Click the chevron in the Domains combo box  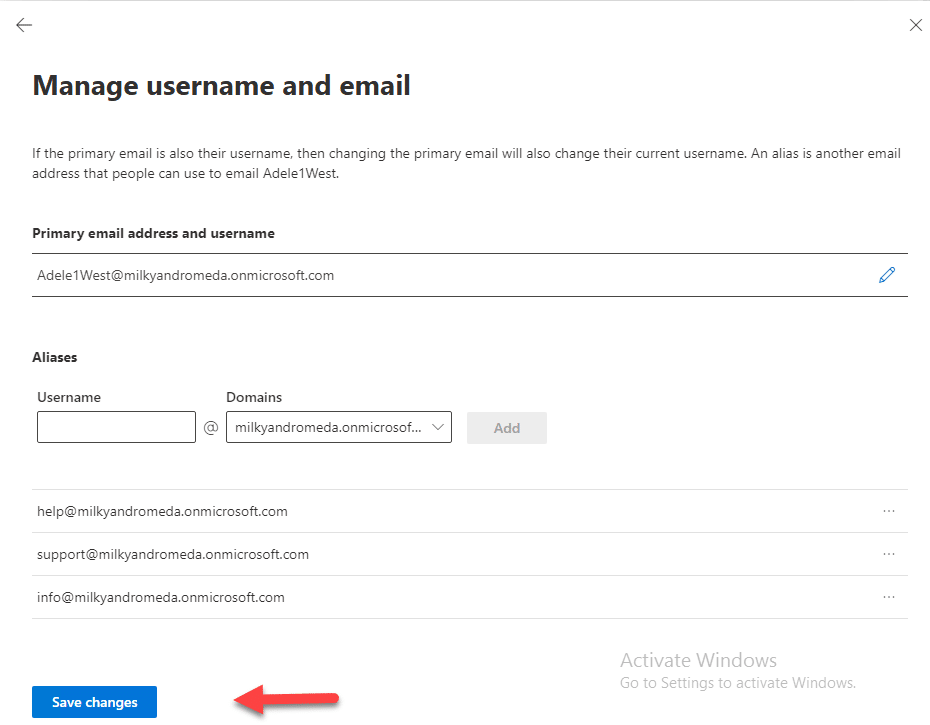438,427
